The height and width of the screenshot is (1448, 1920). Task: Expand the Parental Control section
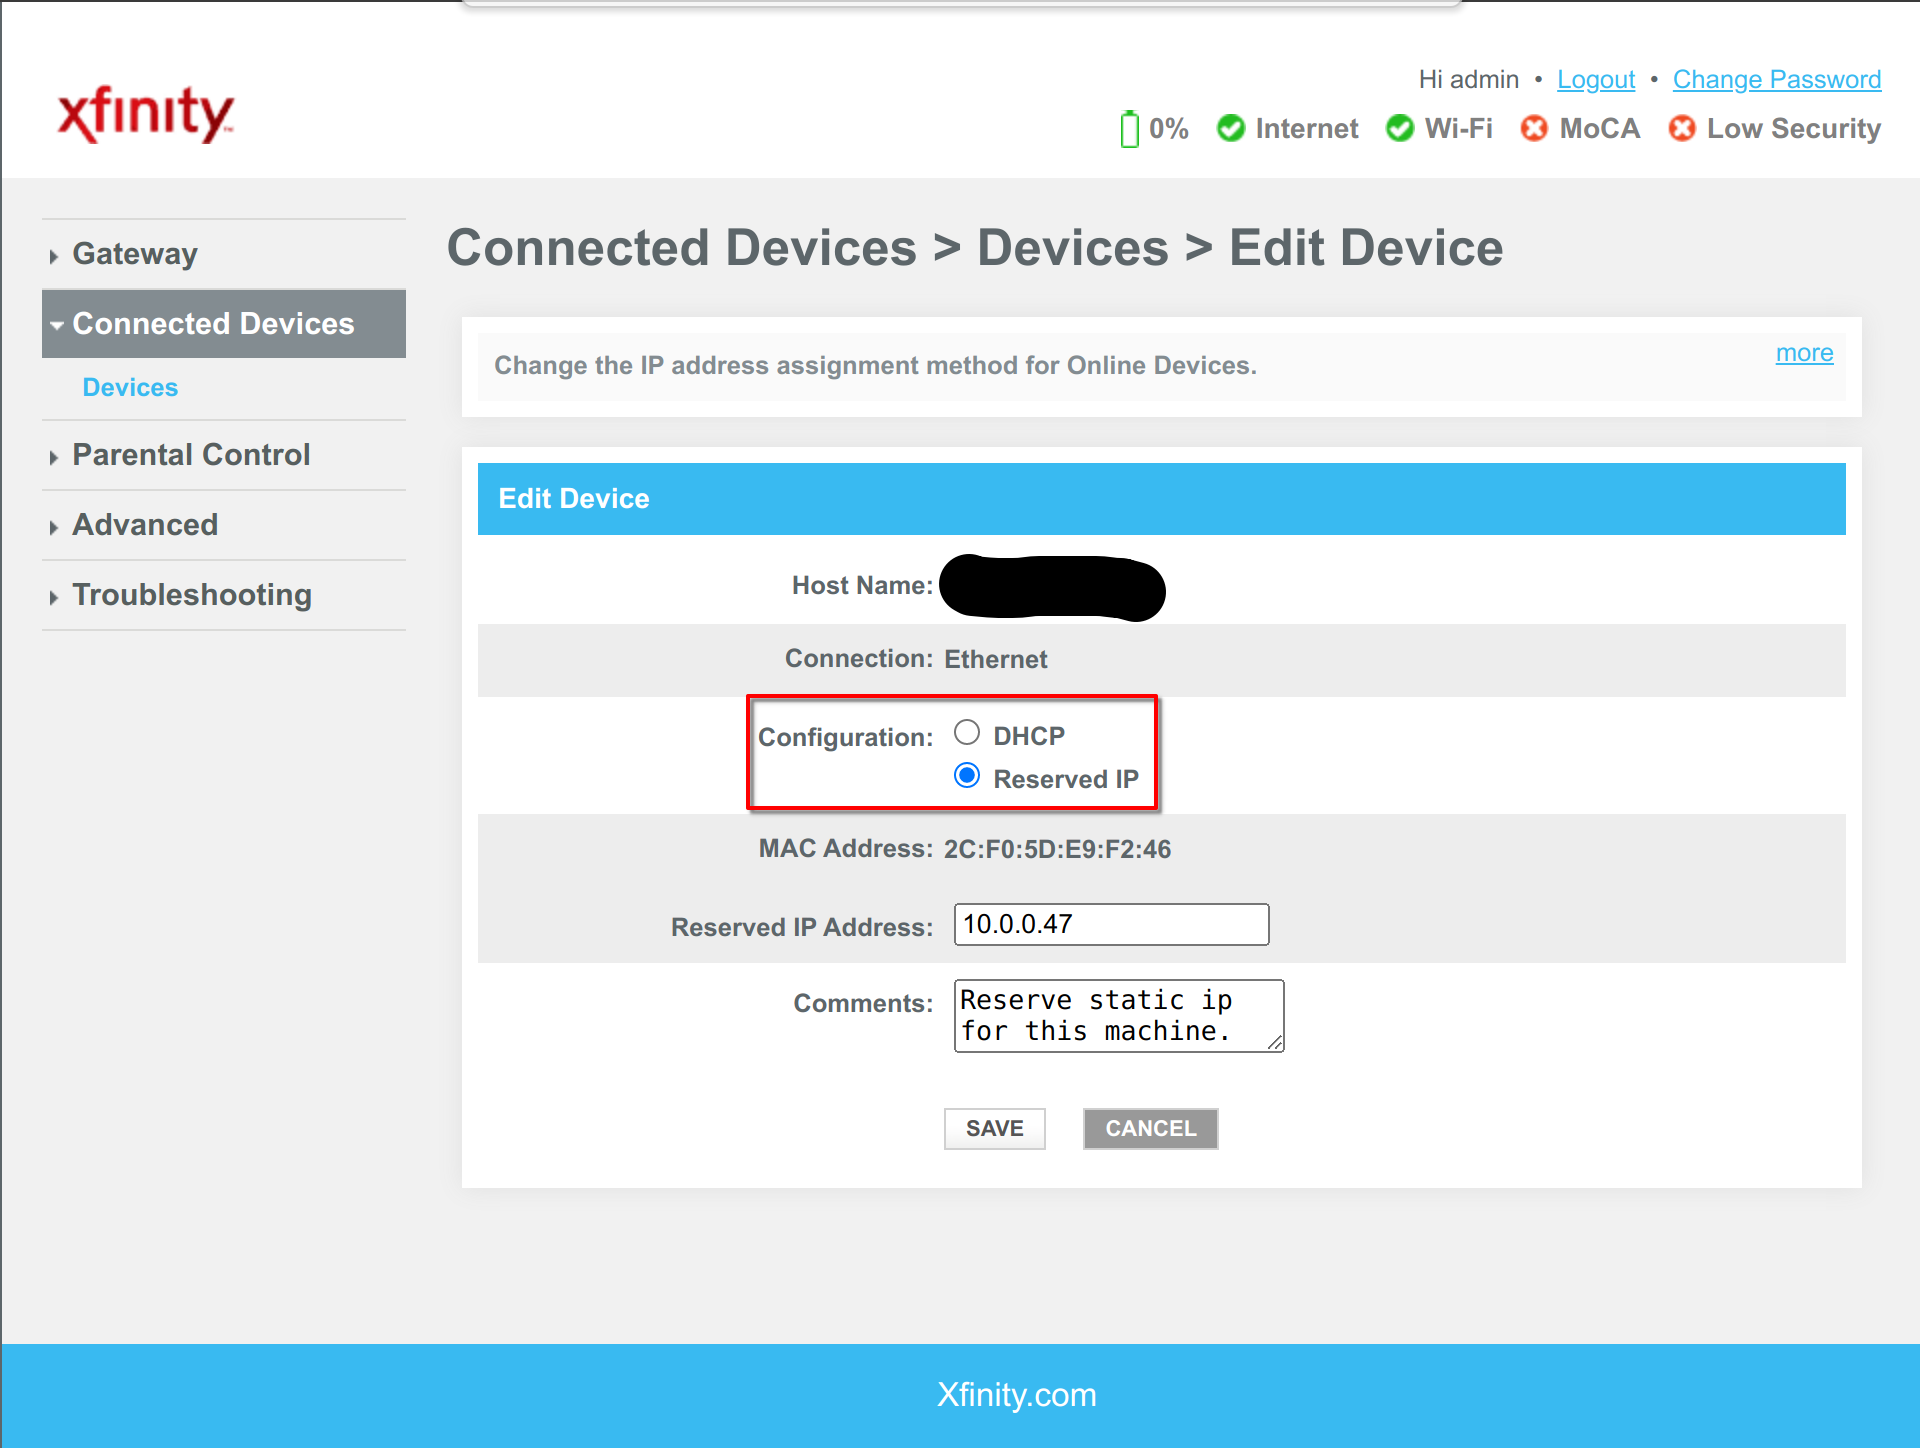coord(190,454)
